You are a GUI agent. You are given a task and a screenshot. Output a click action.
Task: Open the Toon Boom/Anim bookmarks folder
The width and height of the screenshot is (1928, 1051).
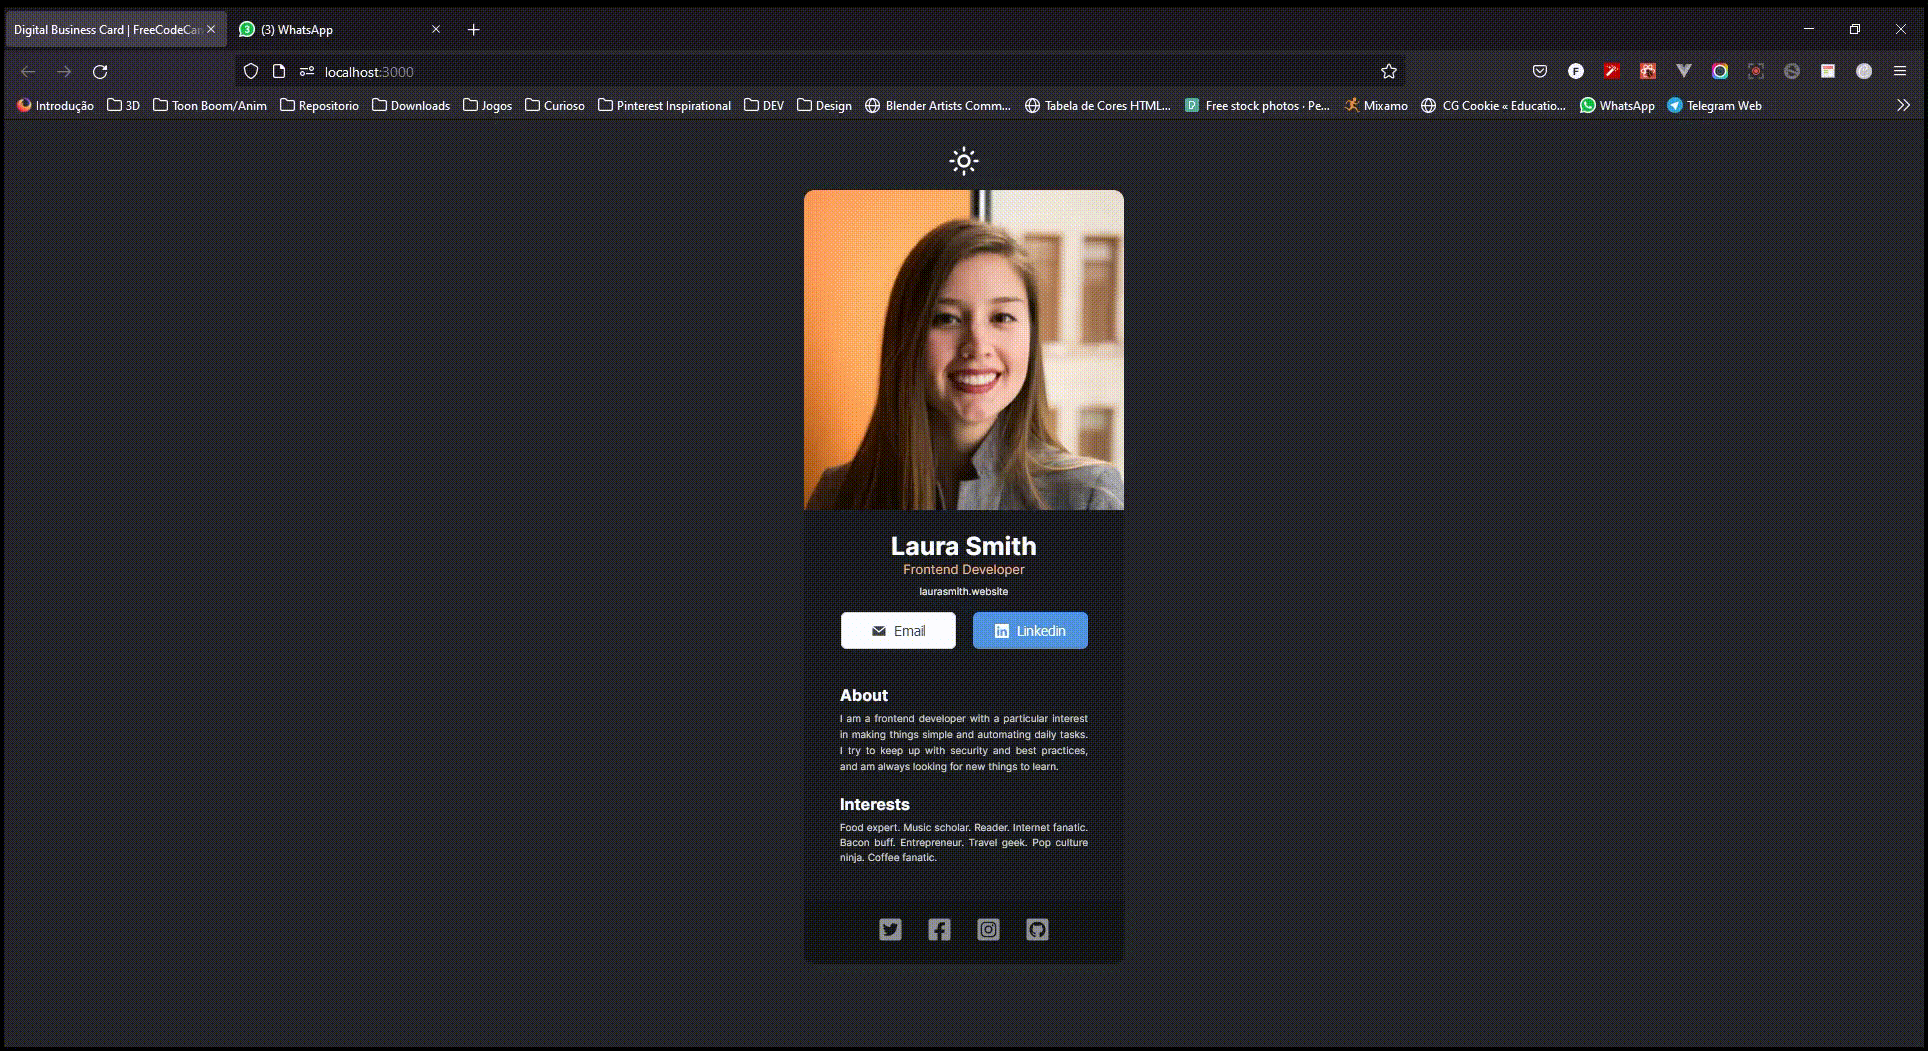210,105
